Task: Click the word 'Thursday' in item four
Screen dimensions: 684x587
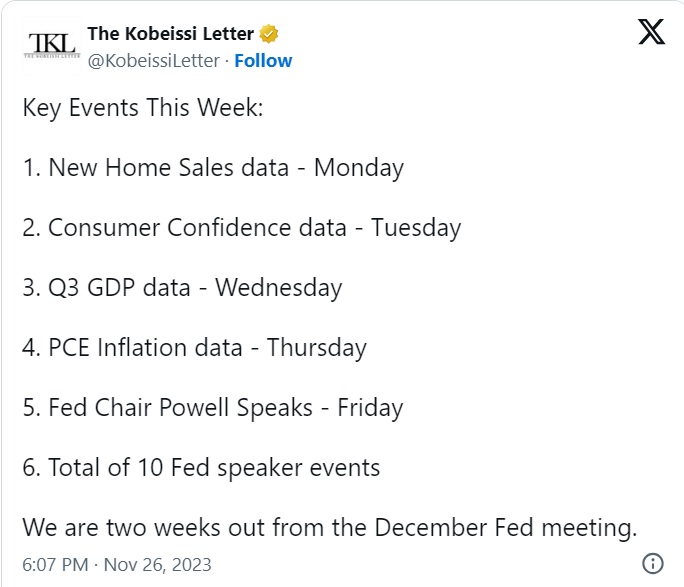Action: (317, 348)
